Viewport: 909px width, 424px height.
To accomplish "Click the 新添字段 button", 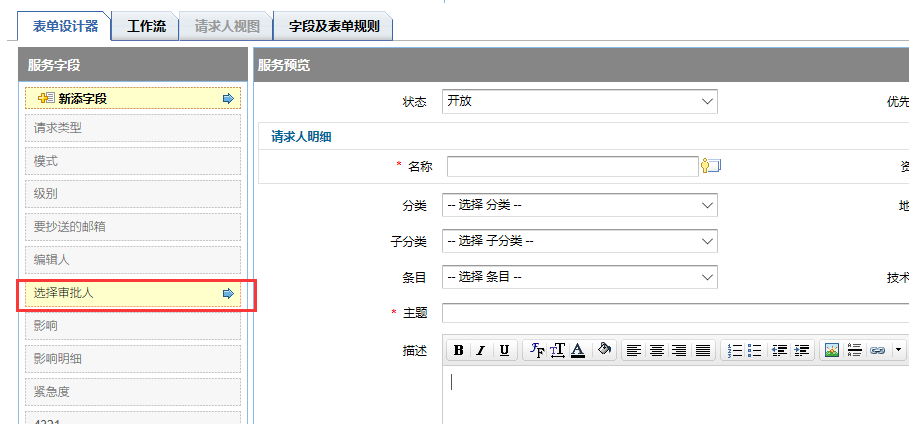I will click(133, 98).
